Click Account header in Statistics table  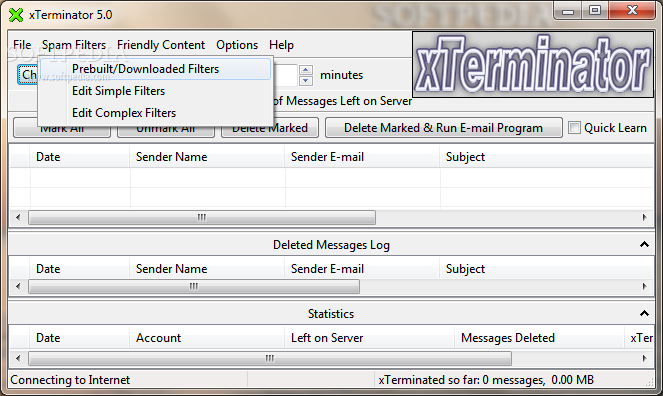[207, 338]
